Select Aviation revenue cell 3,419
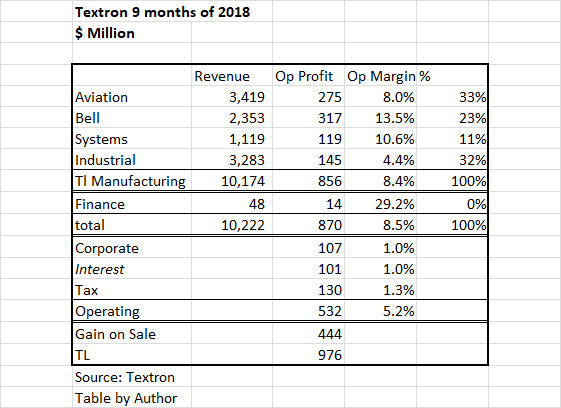This screenshot has width=561, height=408. tap(232, 97)
